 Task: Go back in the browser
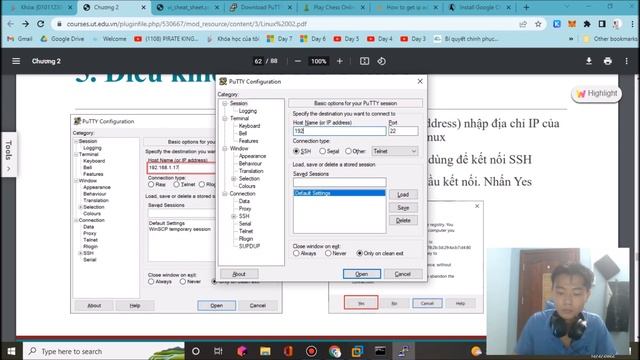(x=11, y=24)
